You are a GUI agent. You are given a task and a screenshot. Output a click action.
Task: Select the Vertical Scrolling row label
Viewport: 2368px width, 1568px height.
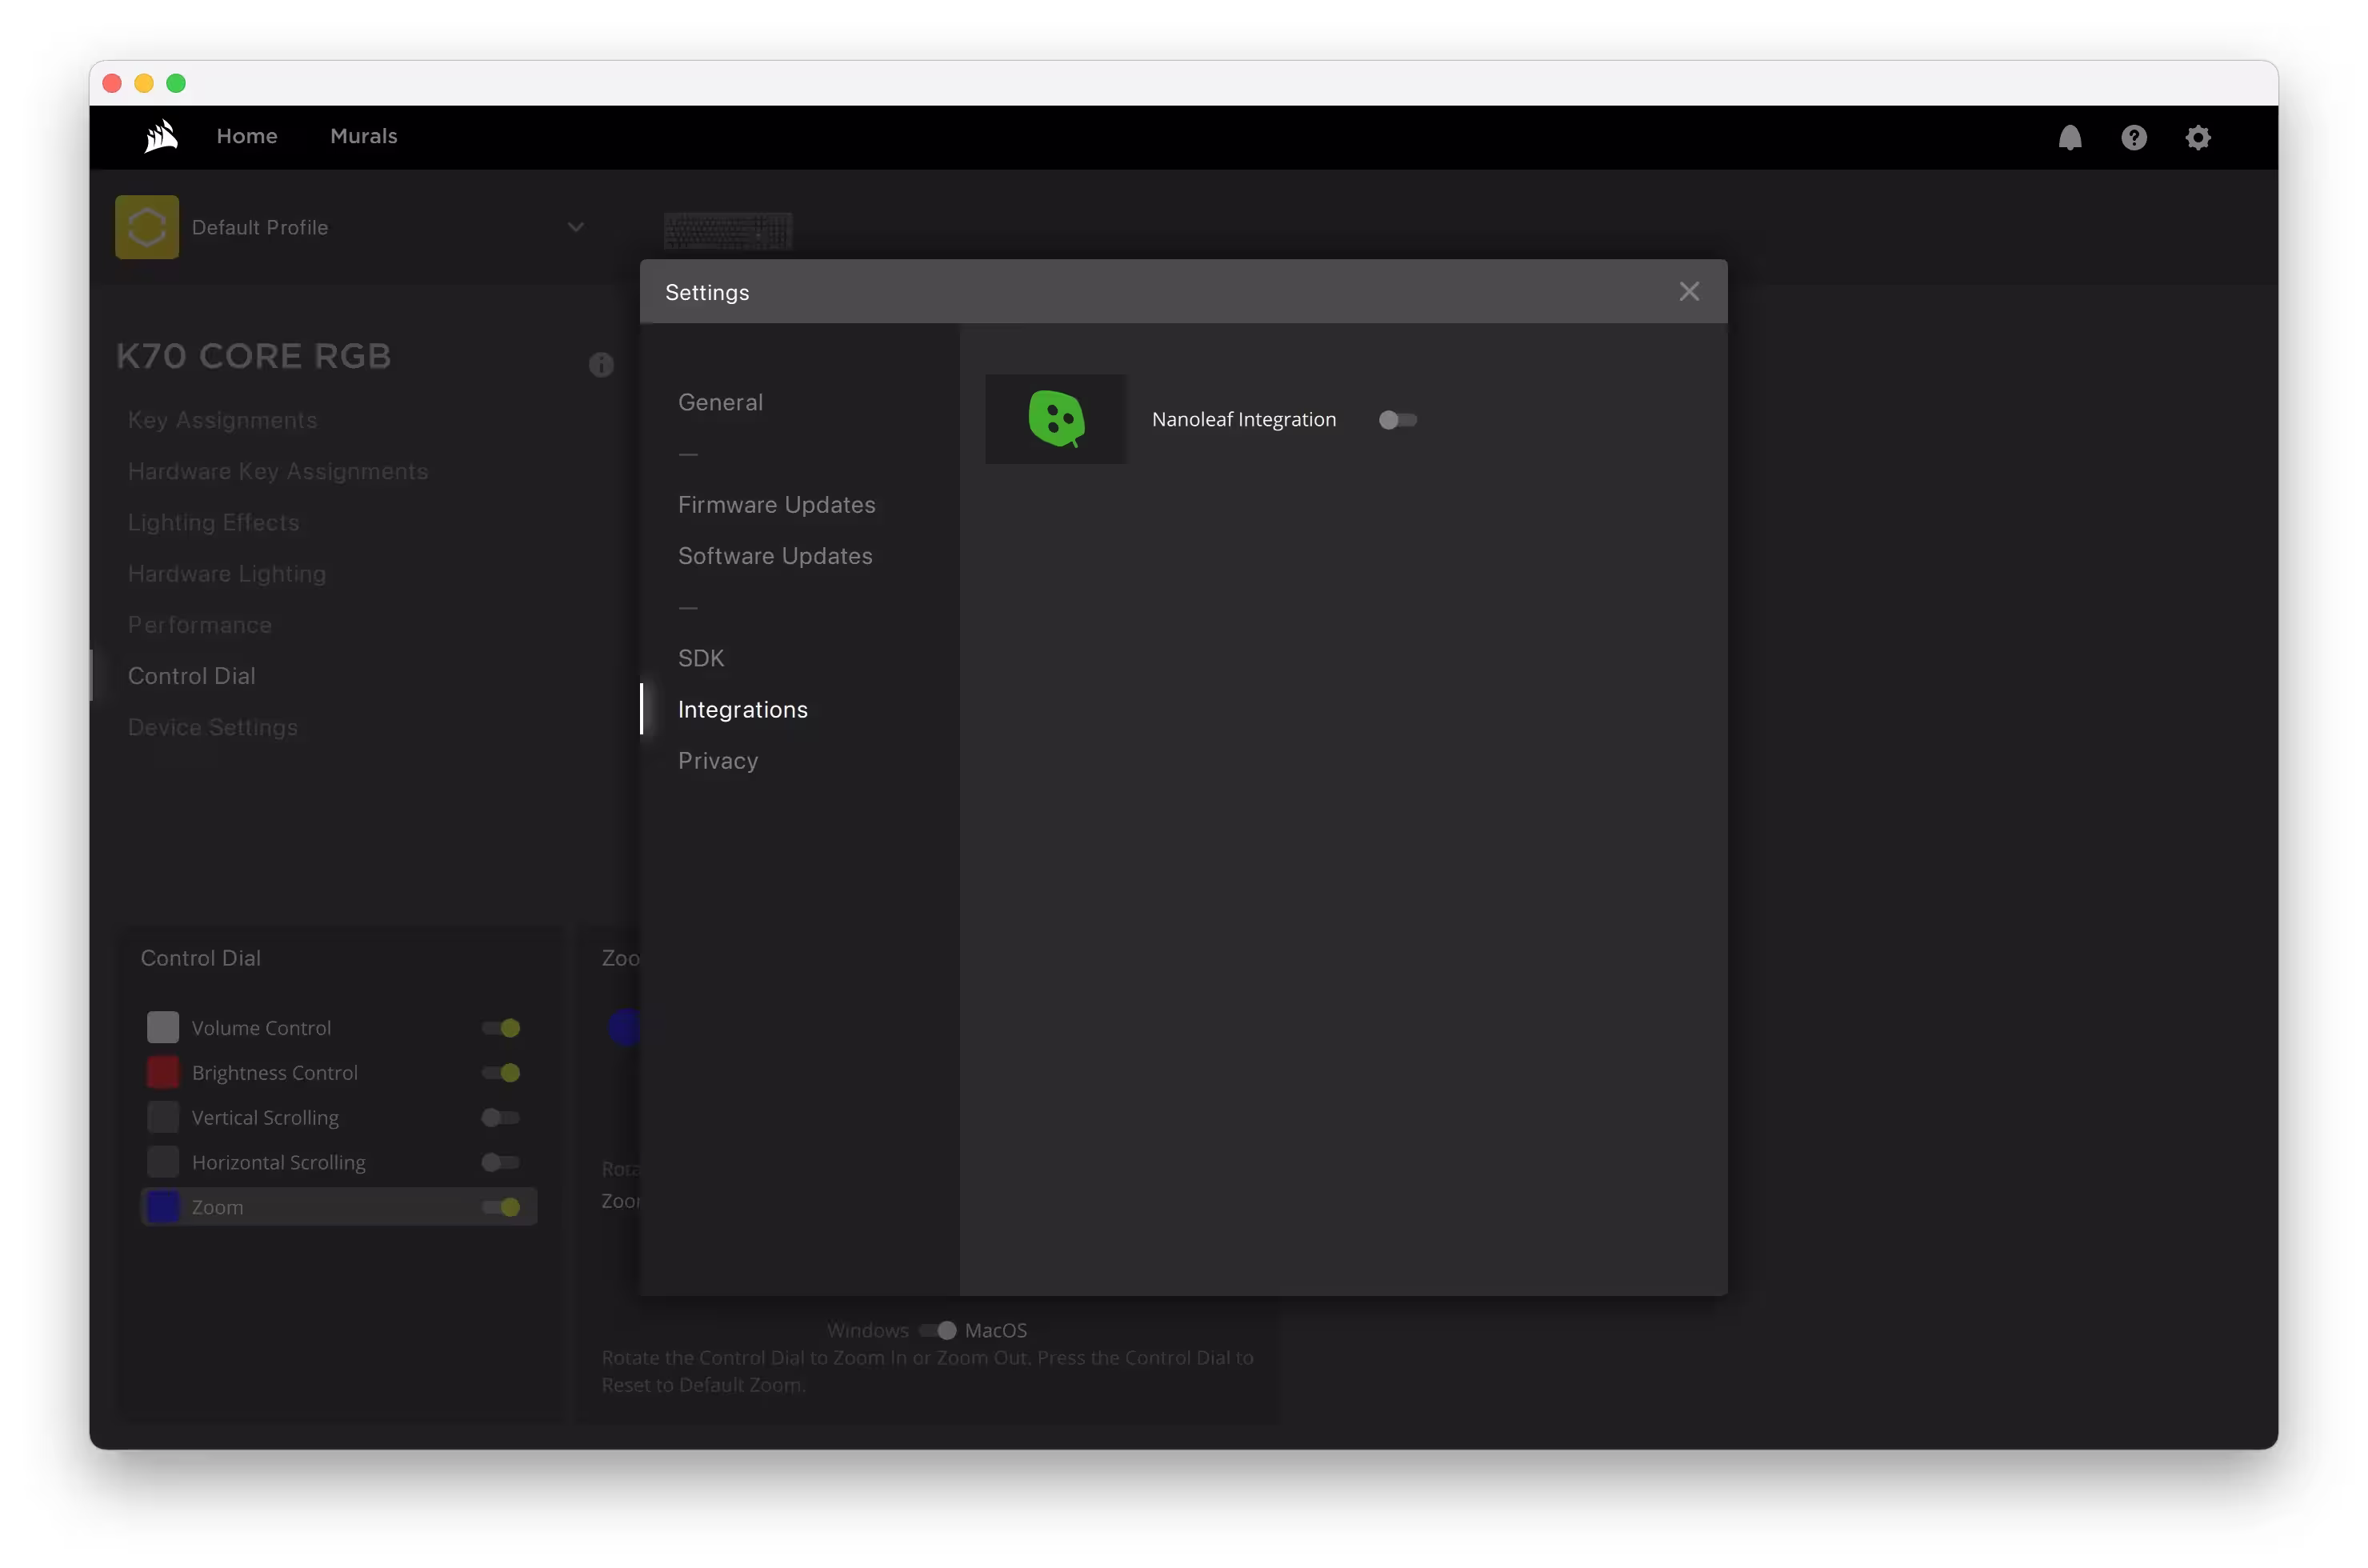coord(265,1118)
